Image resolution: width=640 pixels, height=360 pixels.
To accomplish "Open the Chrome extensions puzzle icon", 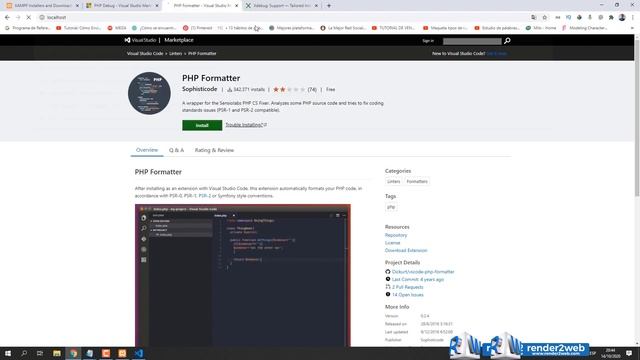I will pyautogui.click(x=611, y=18).
